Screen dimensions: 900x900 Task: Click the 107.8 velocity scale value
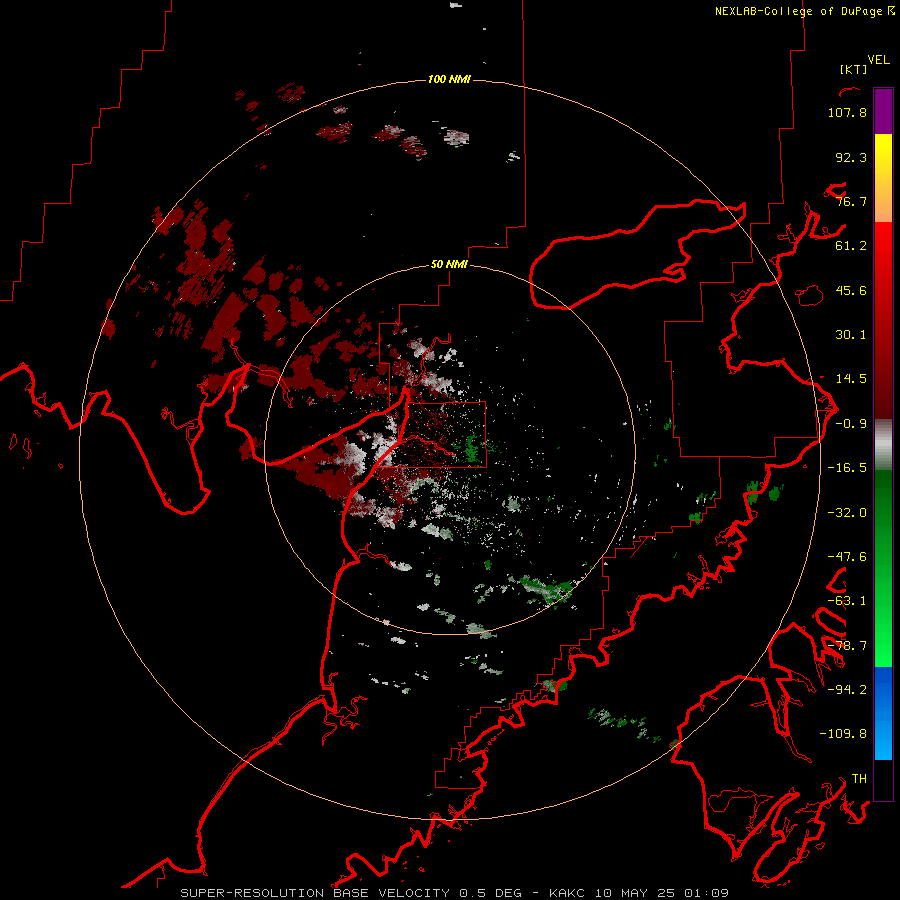[847, 112]
